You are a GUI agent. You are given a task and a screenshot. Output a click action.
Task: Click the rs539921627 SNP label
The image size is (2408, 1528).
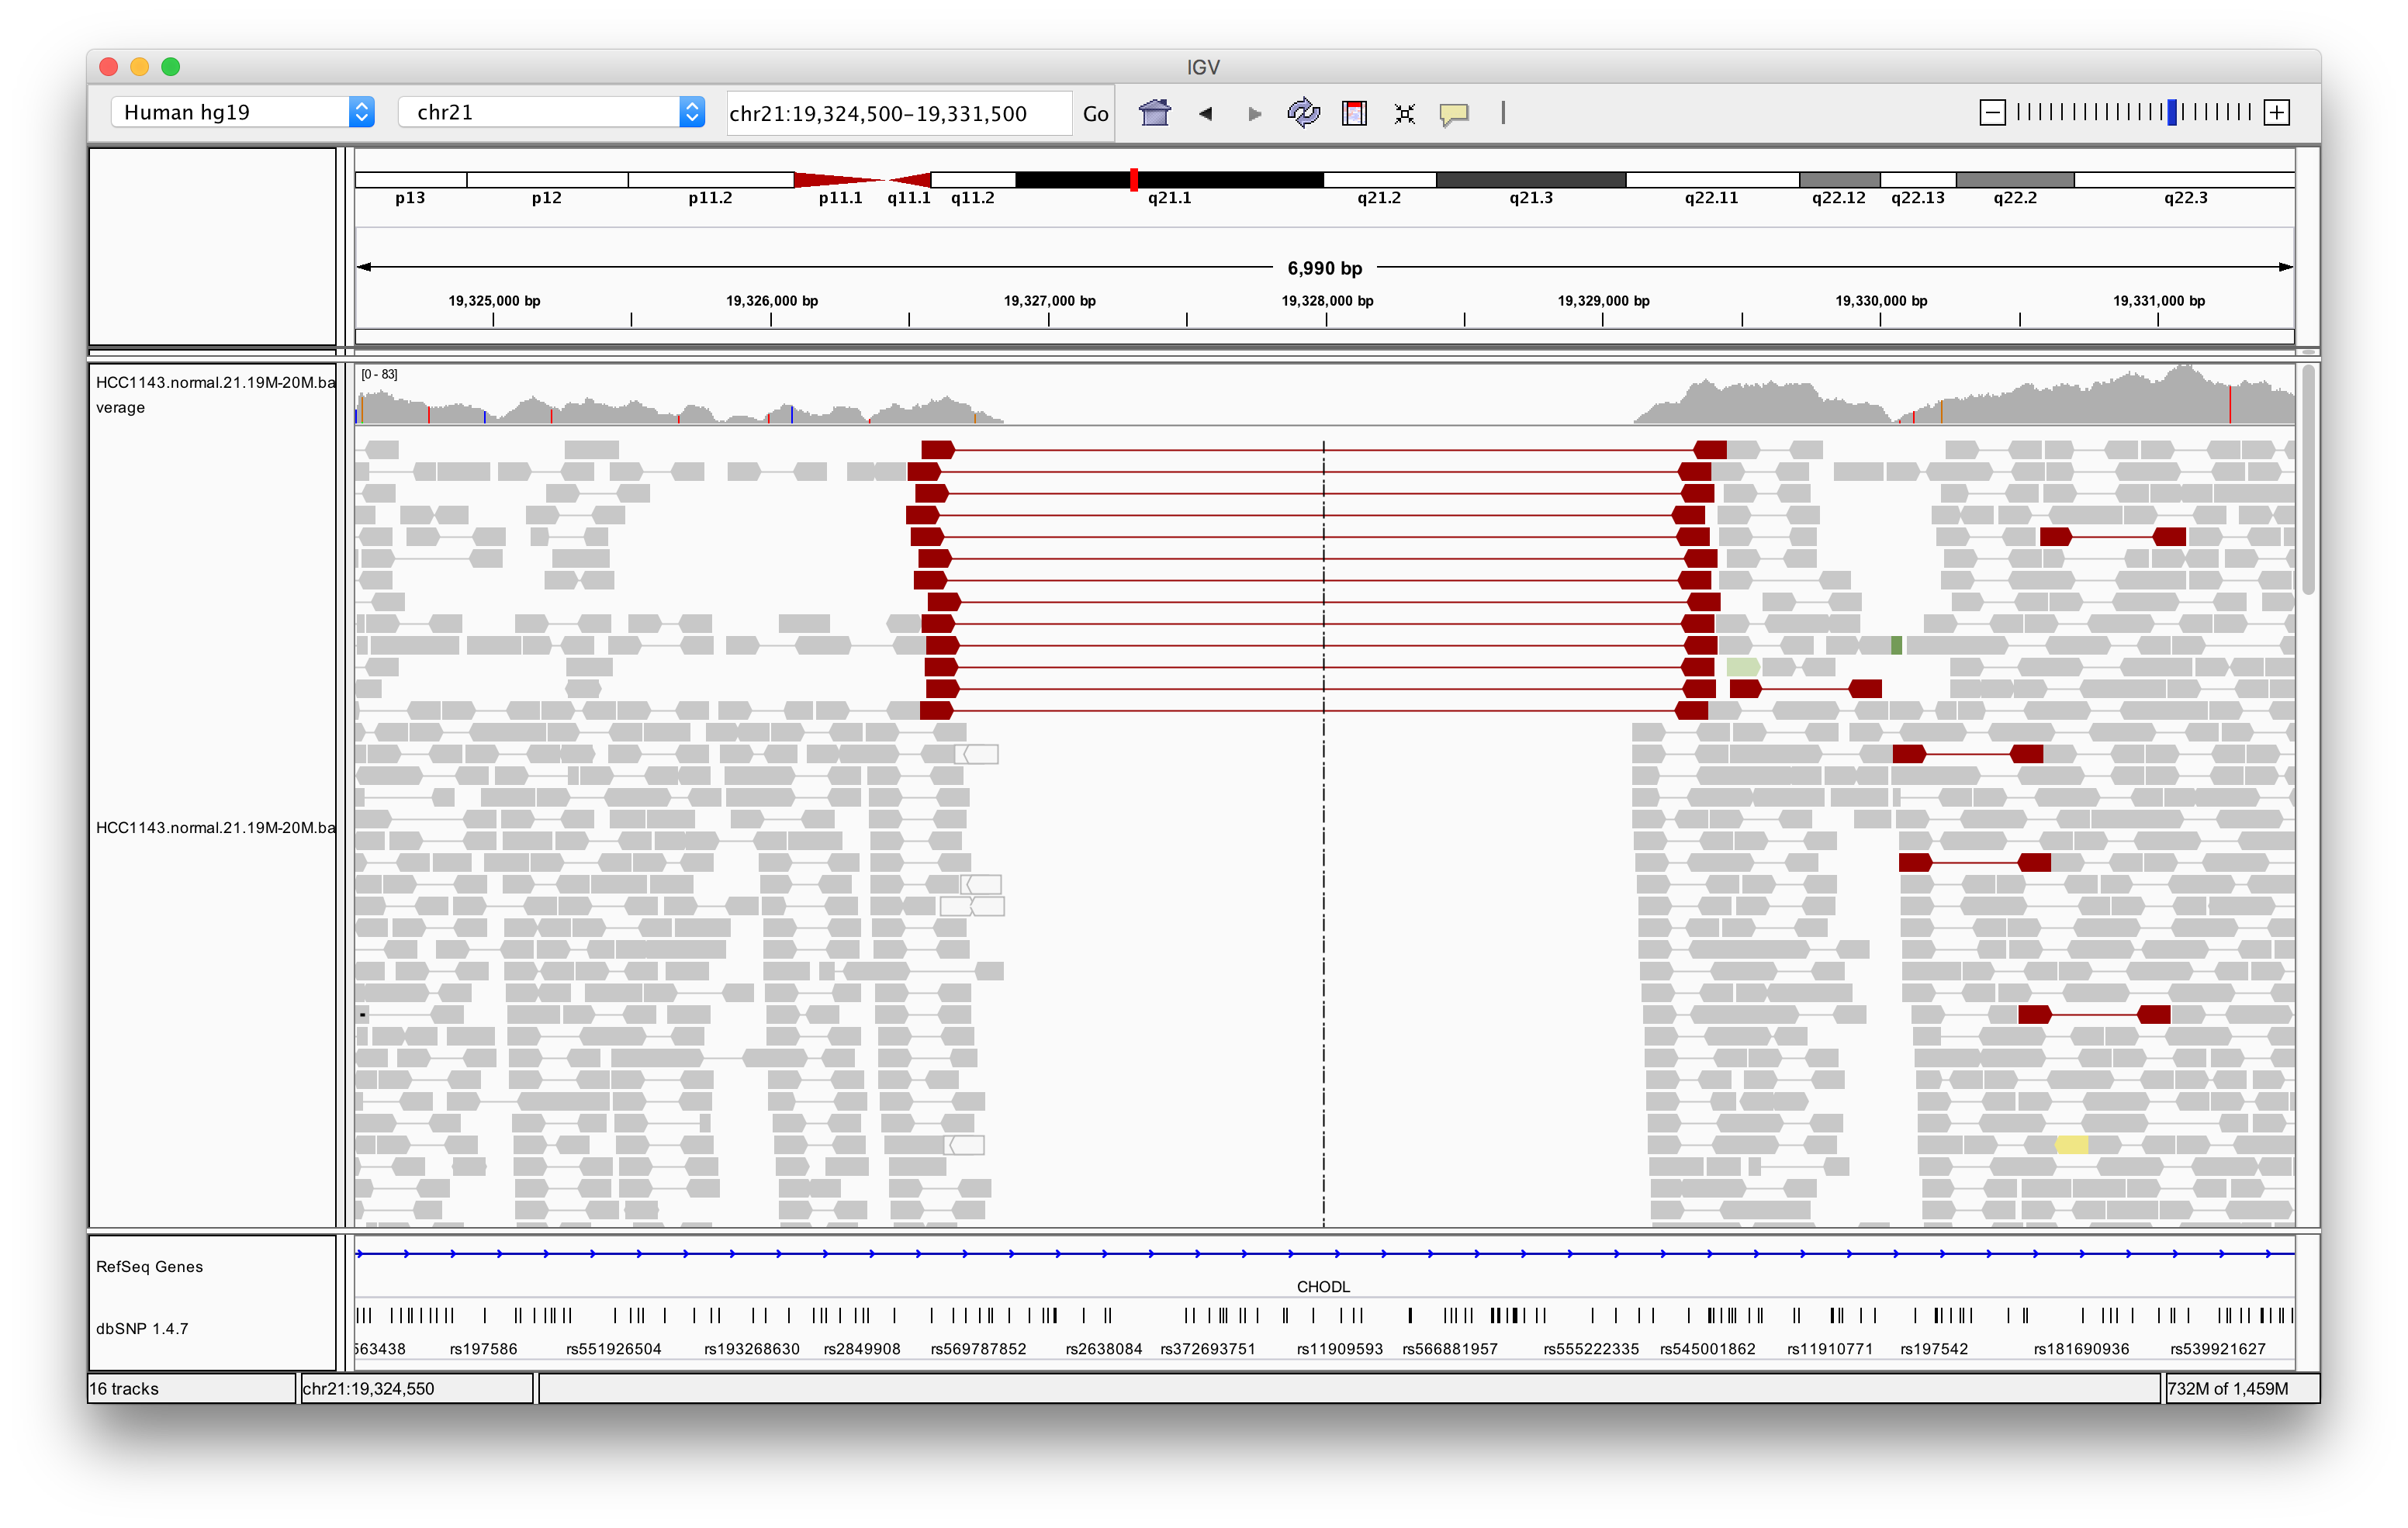[2217, 1348]
